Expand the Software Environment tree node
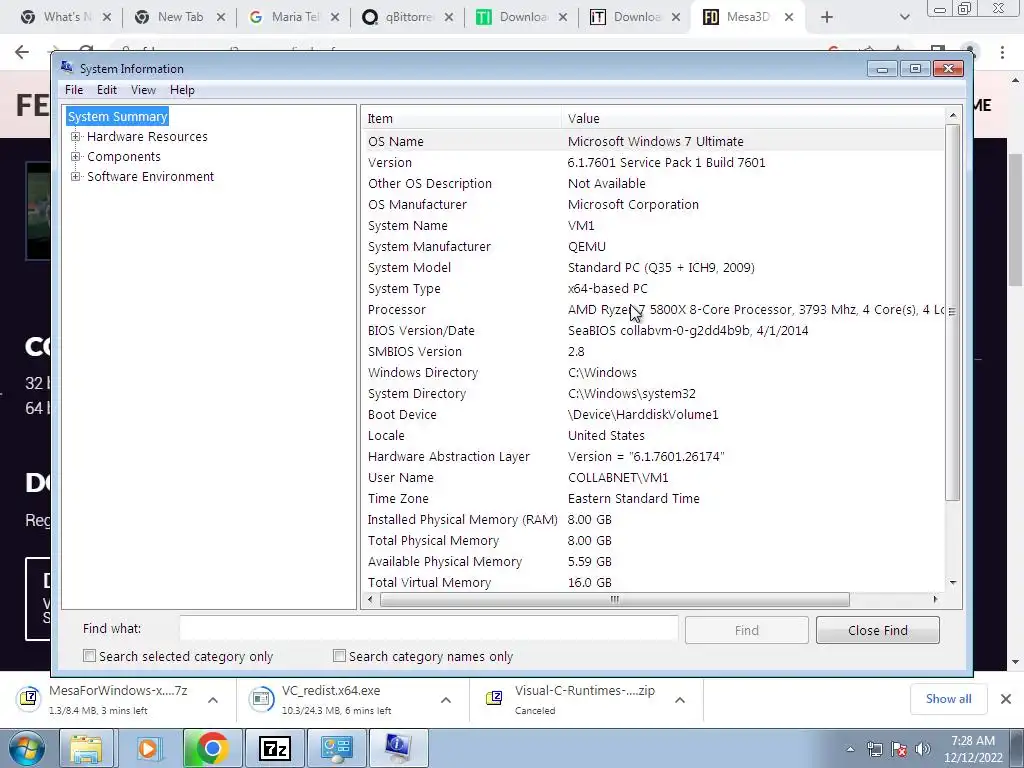The image size is (1024, 768). [76, 176]
